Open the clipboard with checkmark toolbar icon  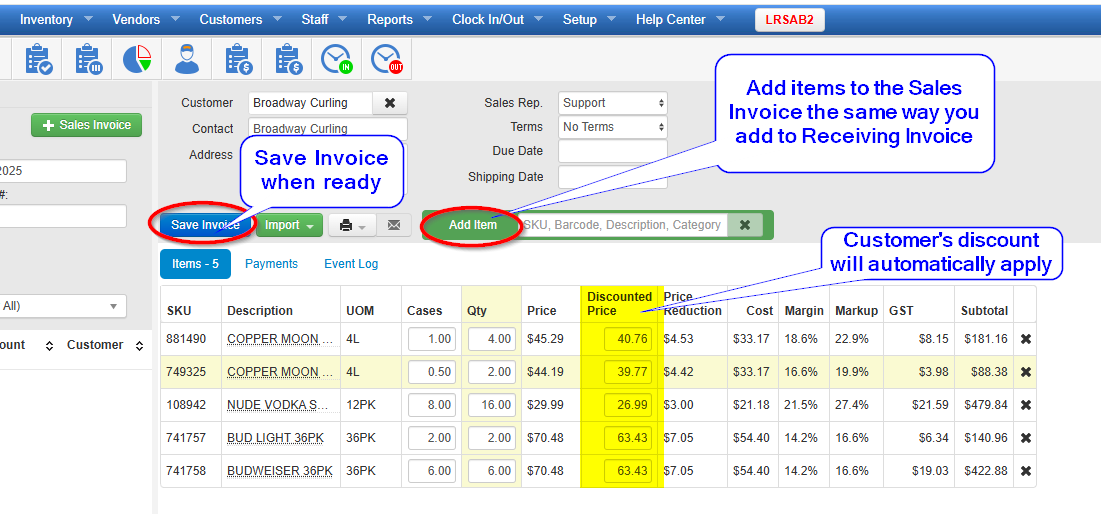tap(37, 60)
